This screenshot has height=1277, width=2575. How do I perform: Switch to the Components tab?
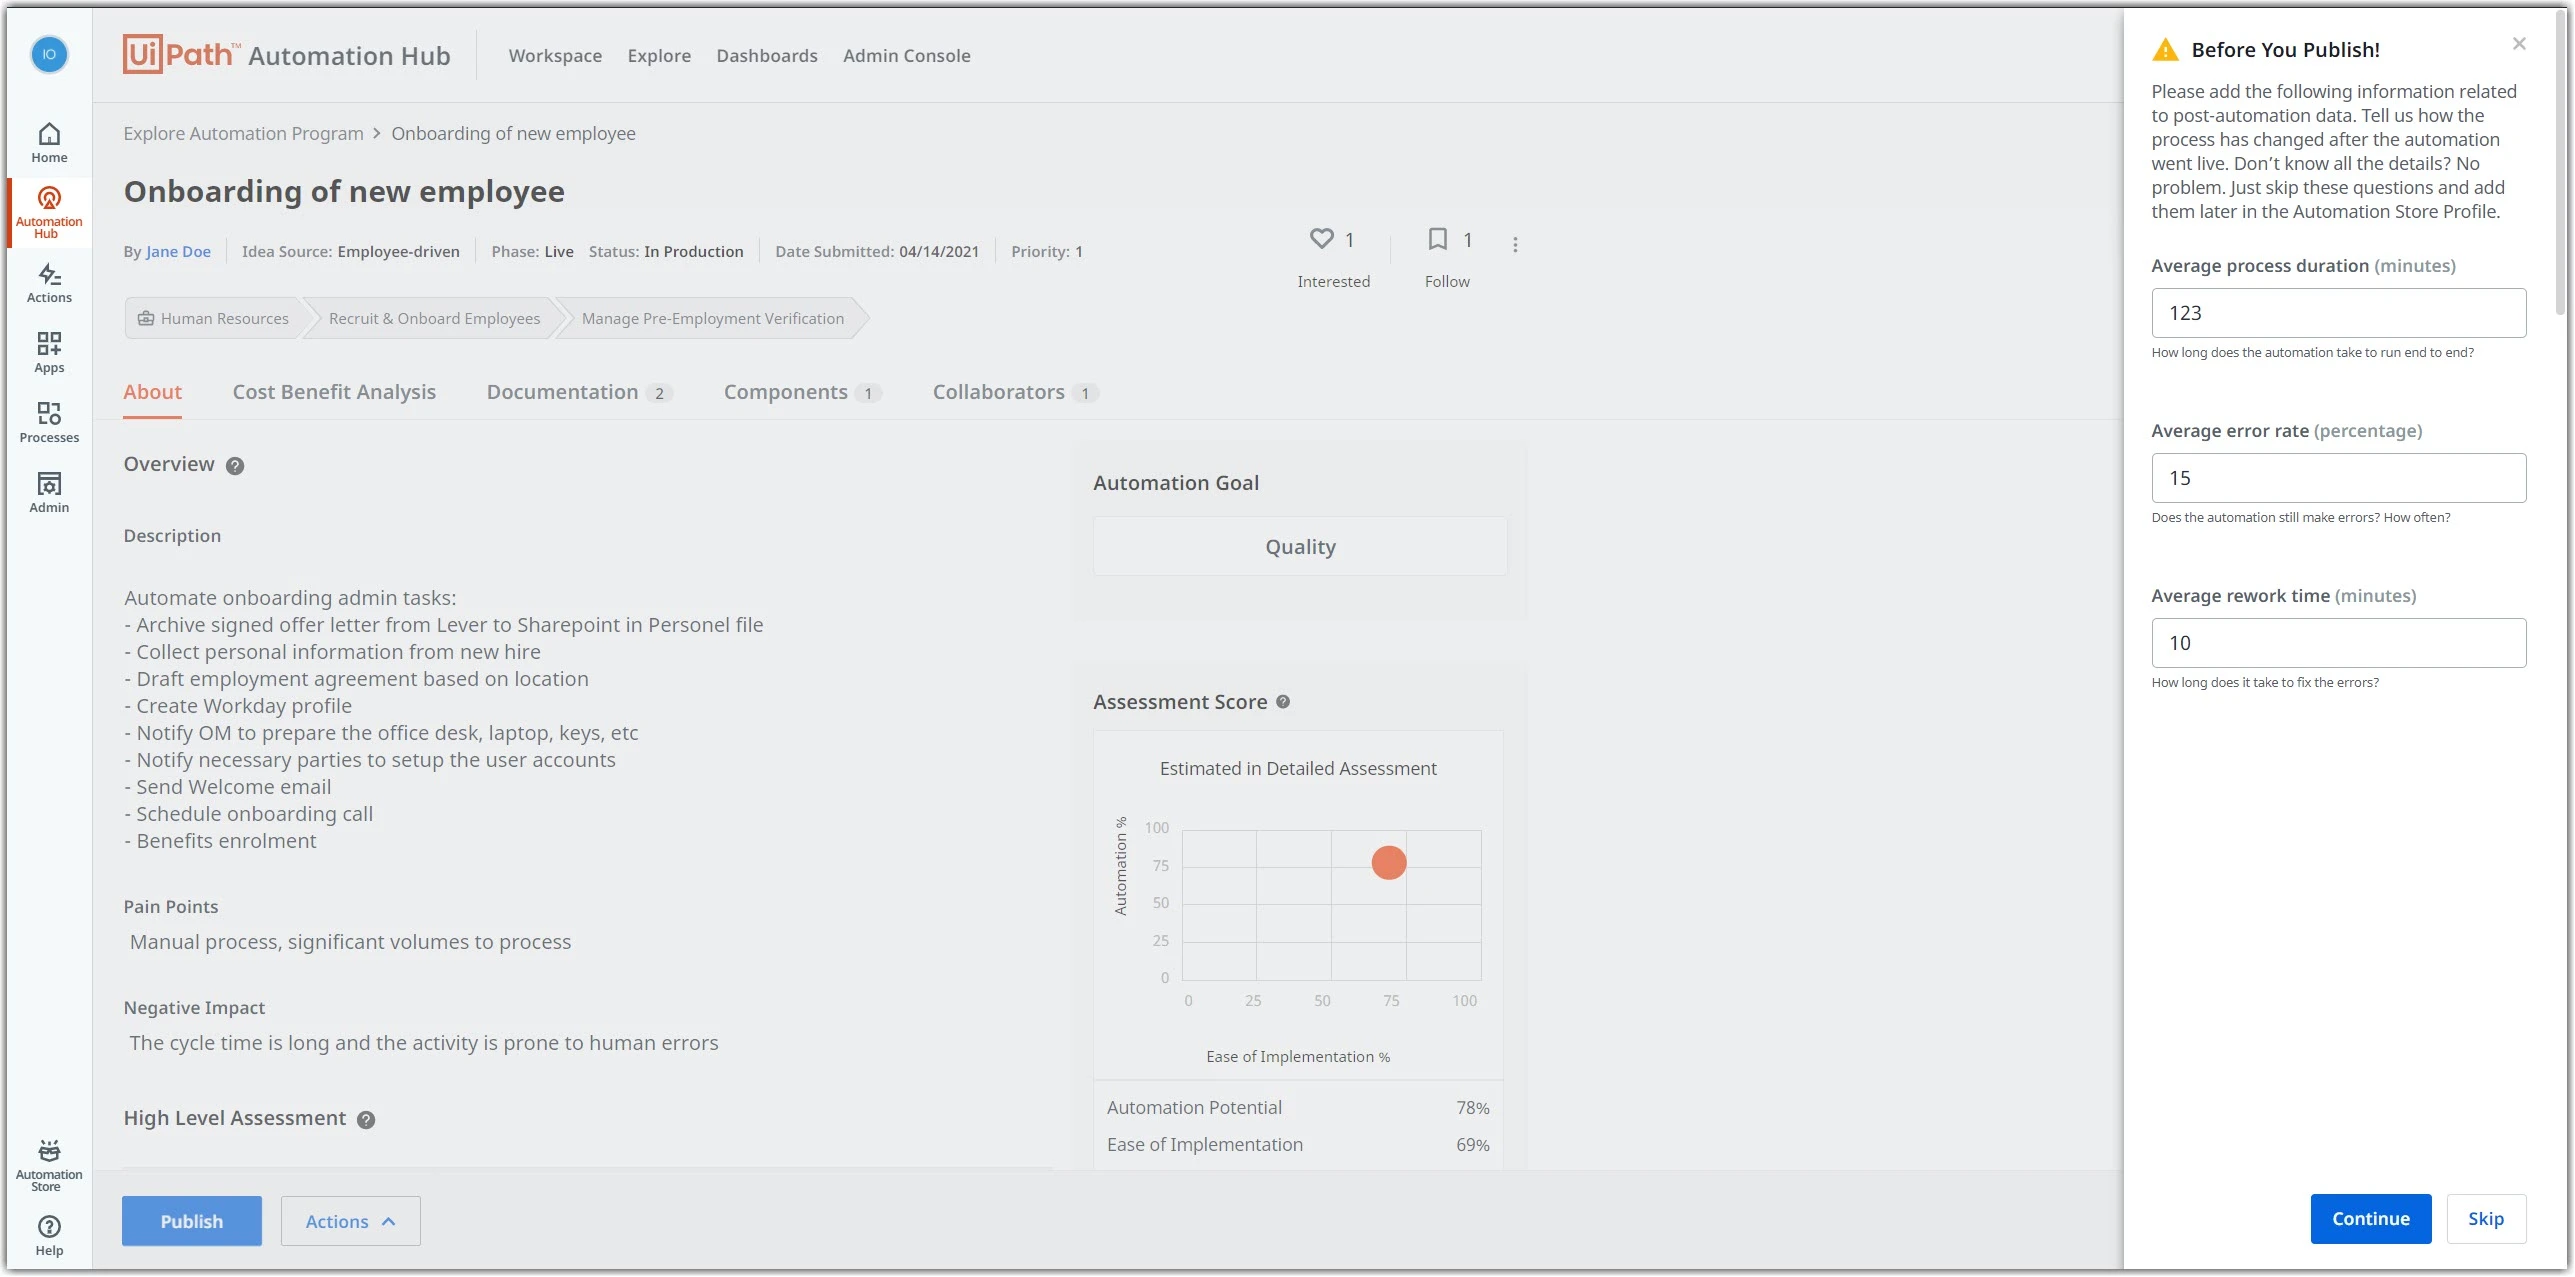pos(802,392)
